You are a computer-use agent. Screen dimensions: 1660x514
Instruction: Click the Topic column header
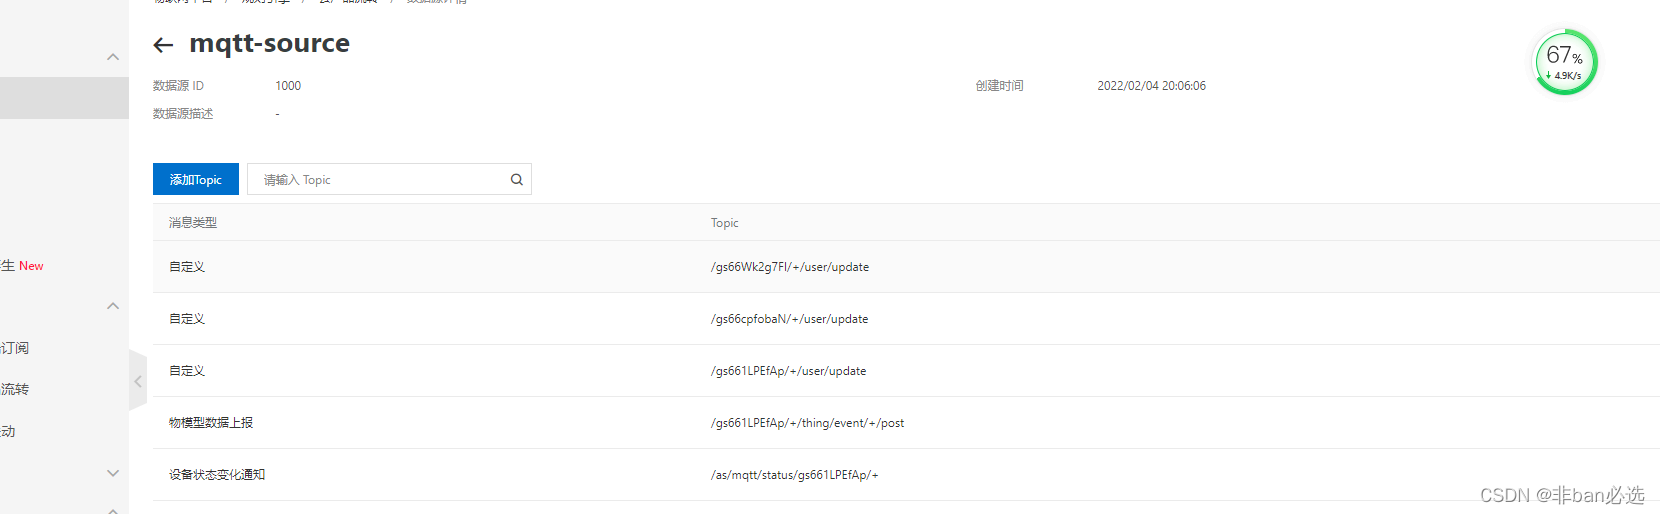coord(725,223)
